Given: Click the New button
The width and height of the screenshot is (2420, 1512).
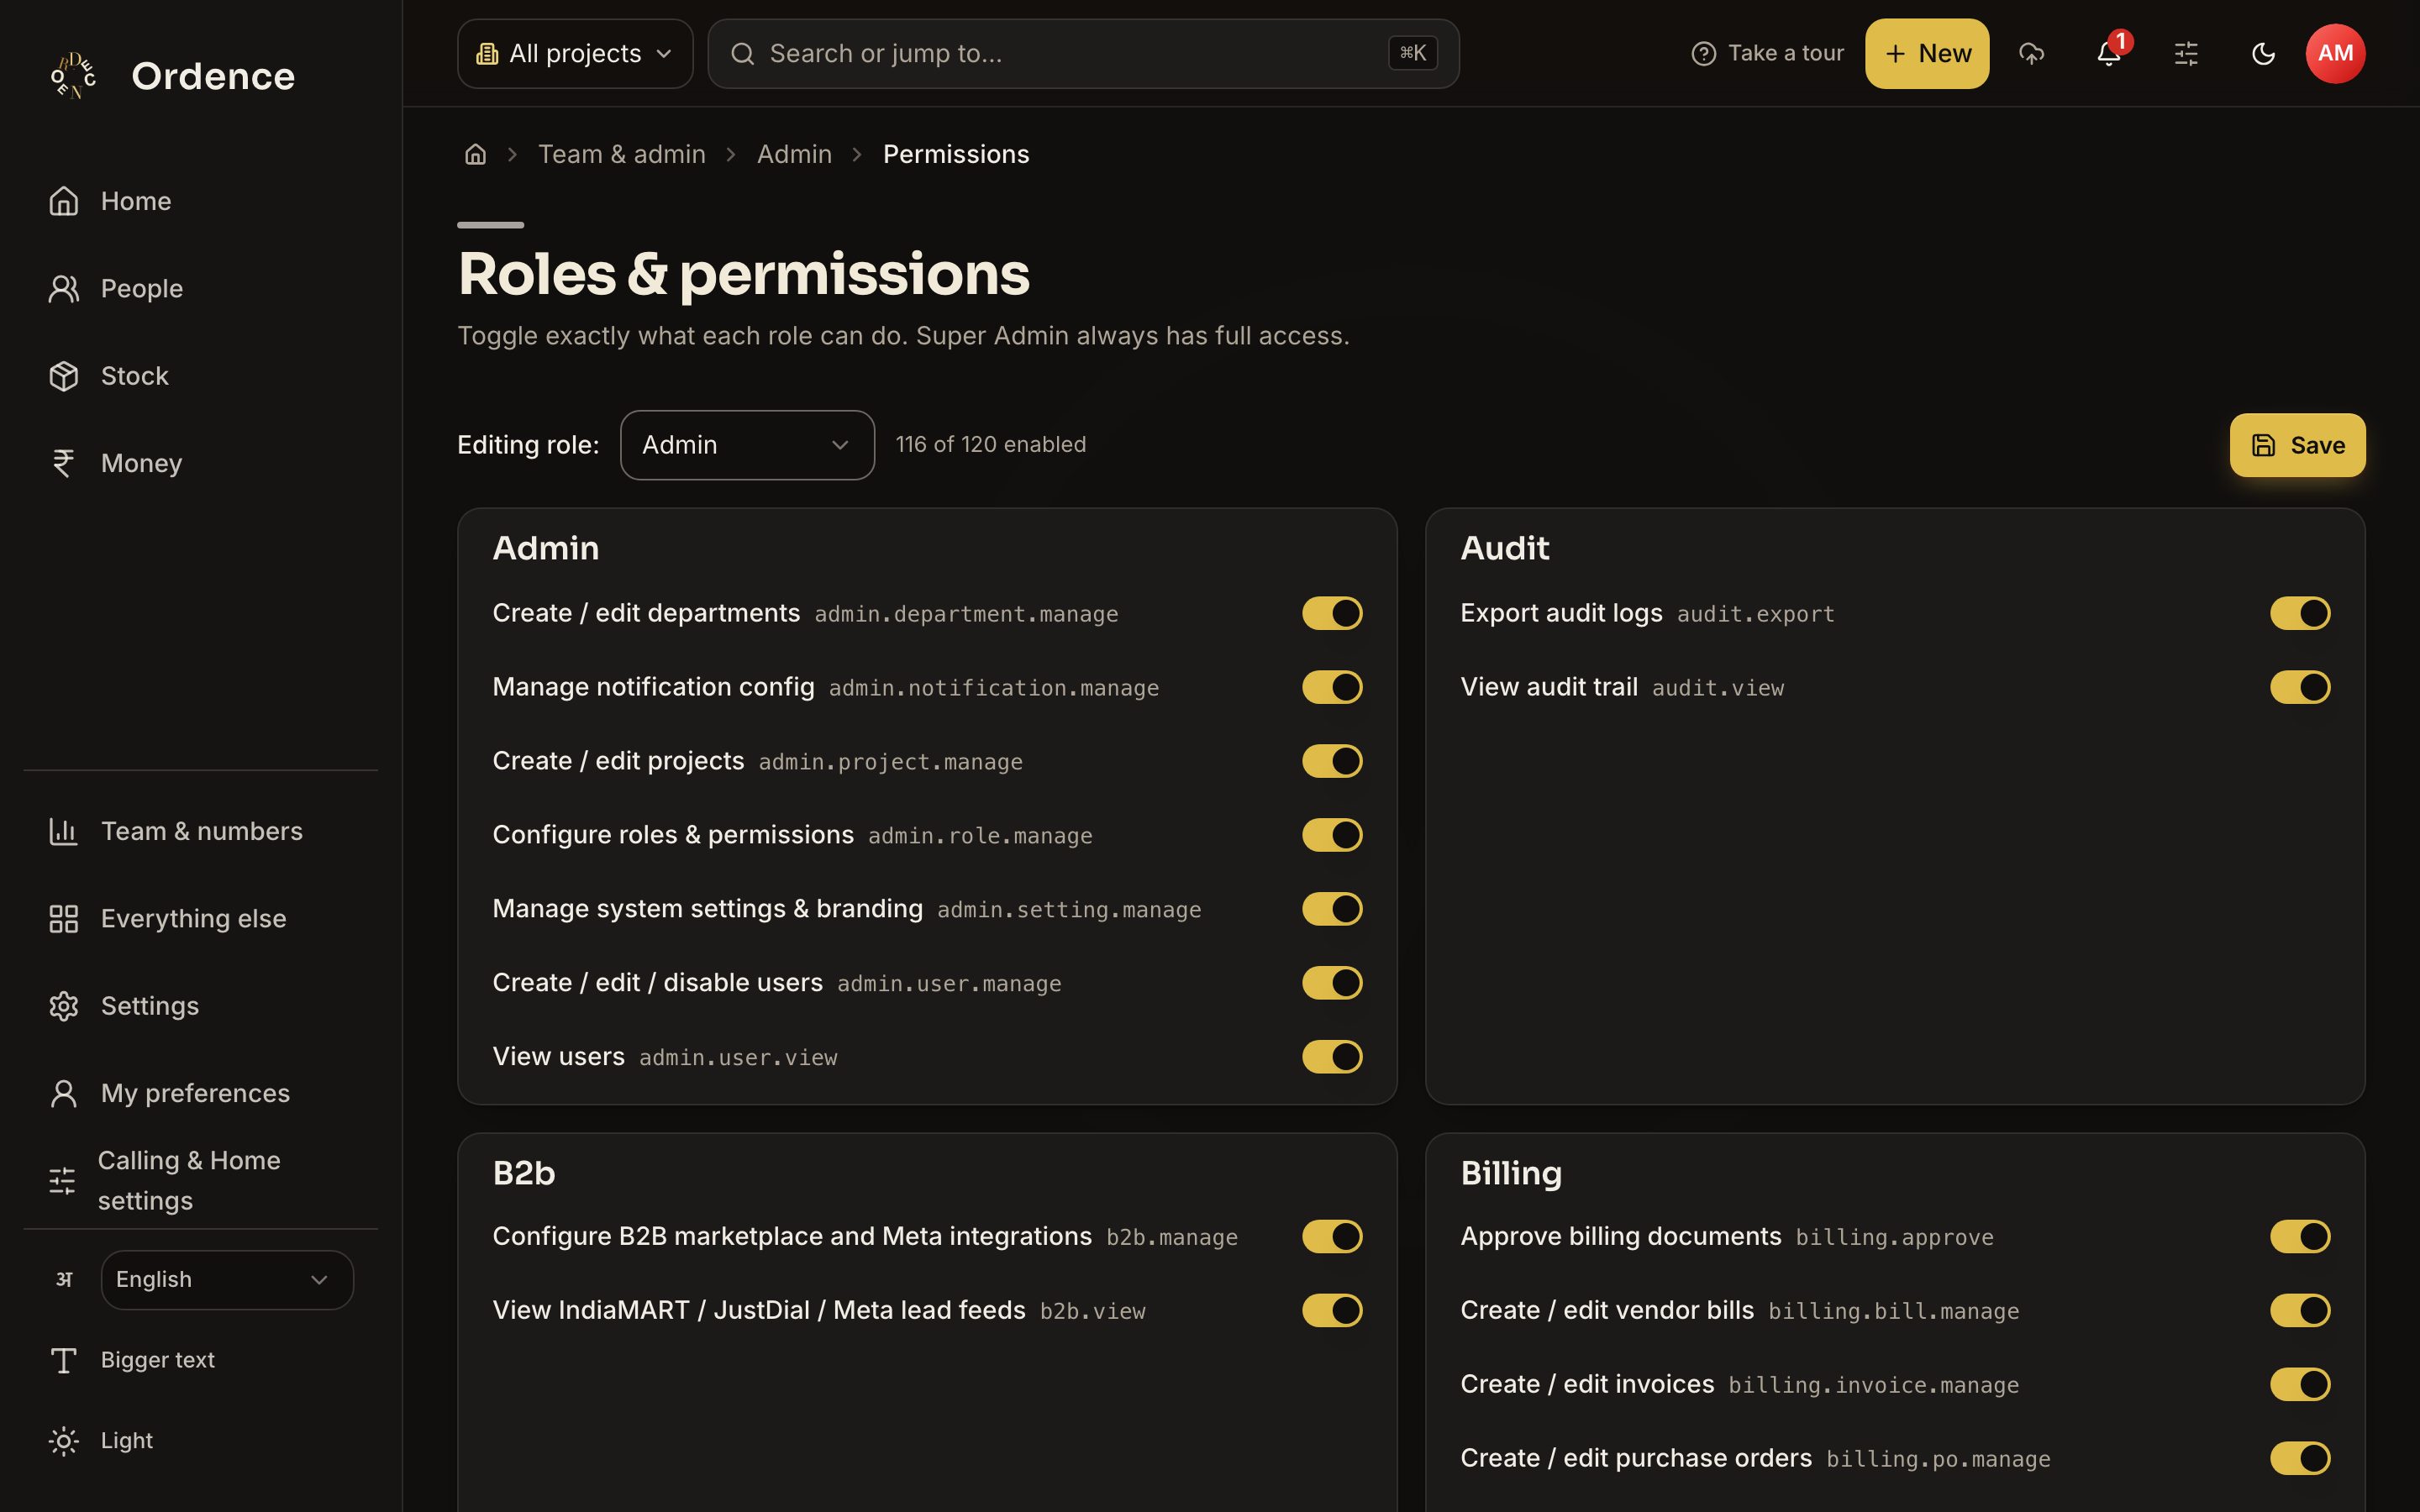Looking at the screenshot, I should pyautogui.click(x=1926, y=53).
